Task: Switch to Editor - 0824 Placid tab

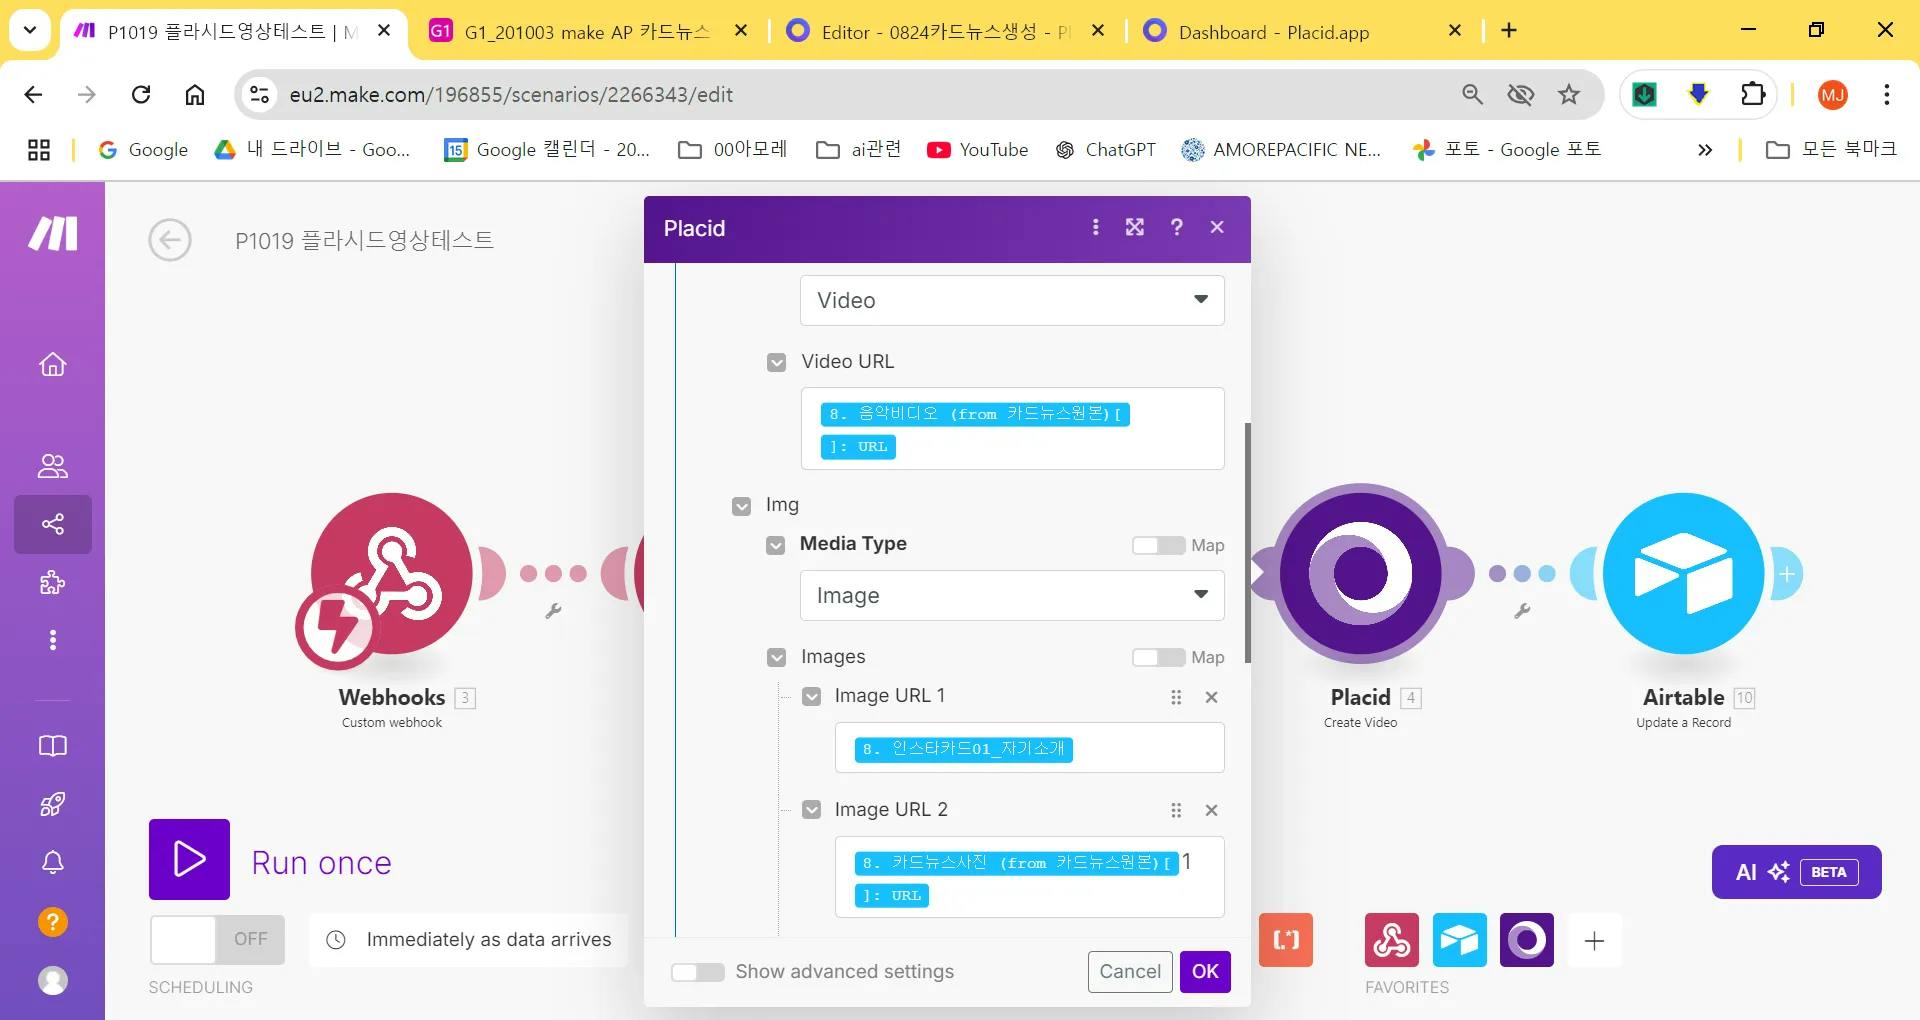Action: [946, 32]
